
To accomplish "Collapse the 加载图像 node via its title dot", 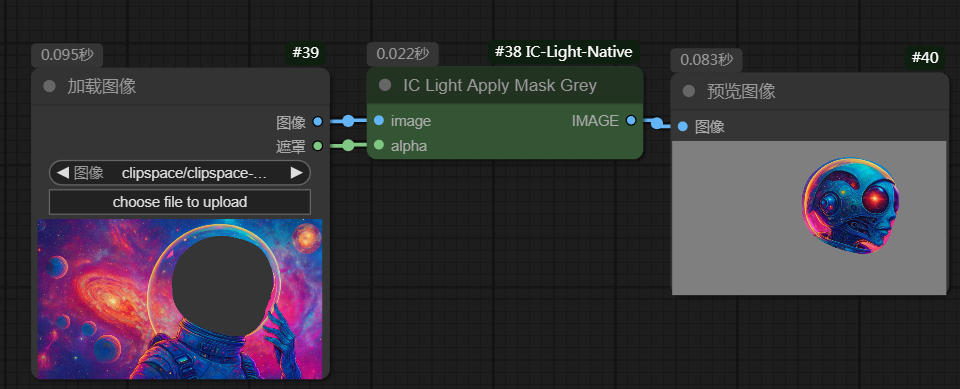I will pos(49,86).
